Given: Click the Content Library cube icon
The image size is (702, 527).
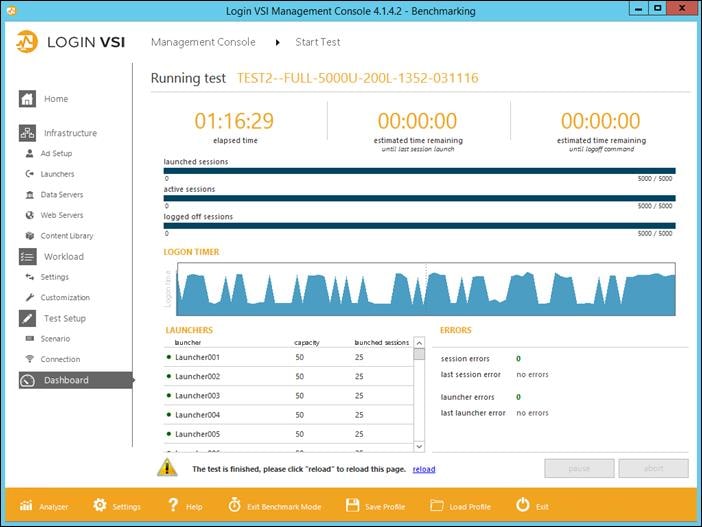Looking at the screenshot, I should pyautogui.click(x=30, y=236).
